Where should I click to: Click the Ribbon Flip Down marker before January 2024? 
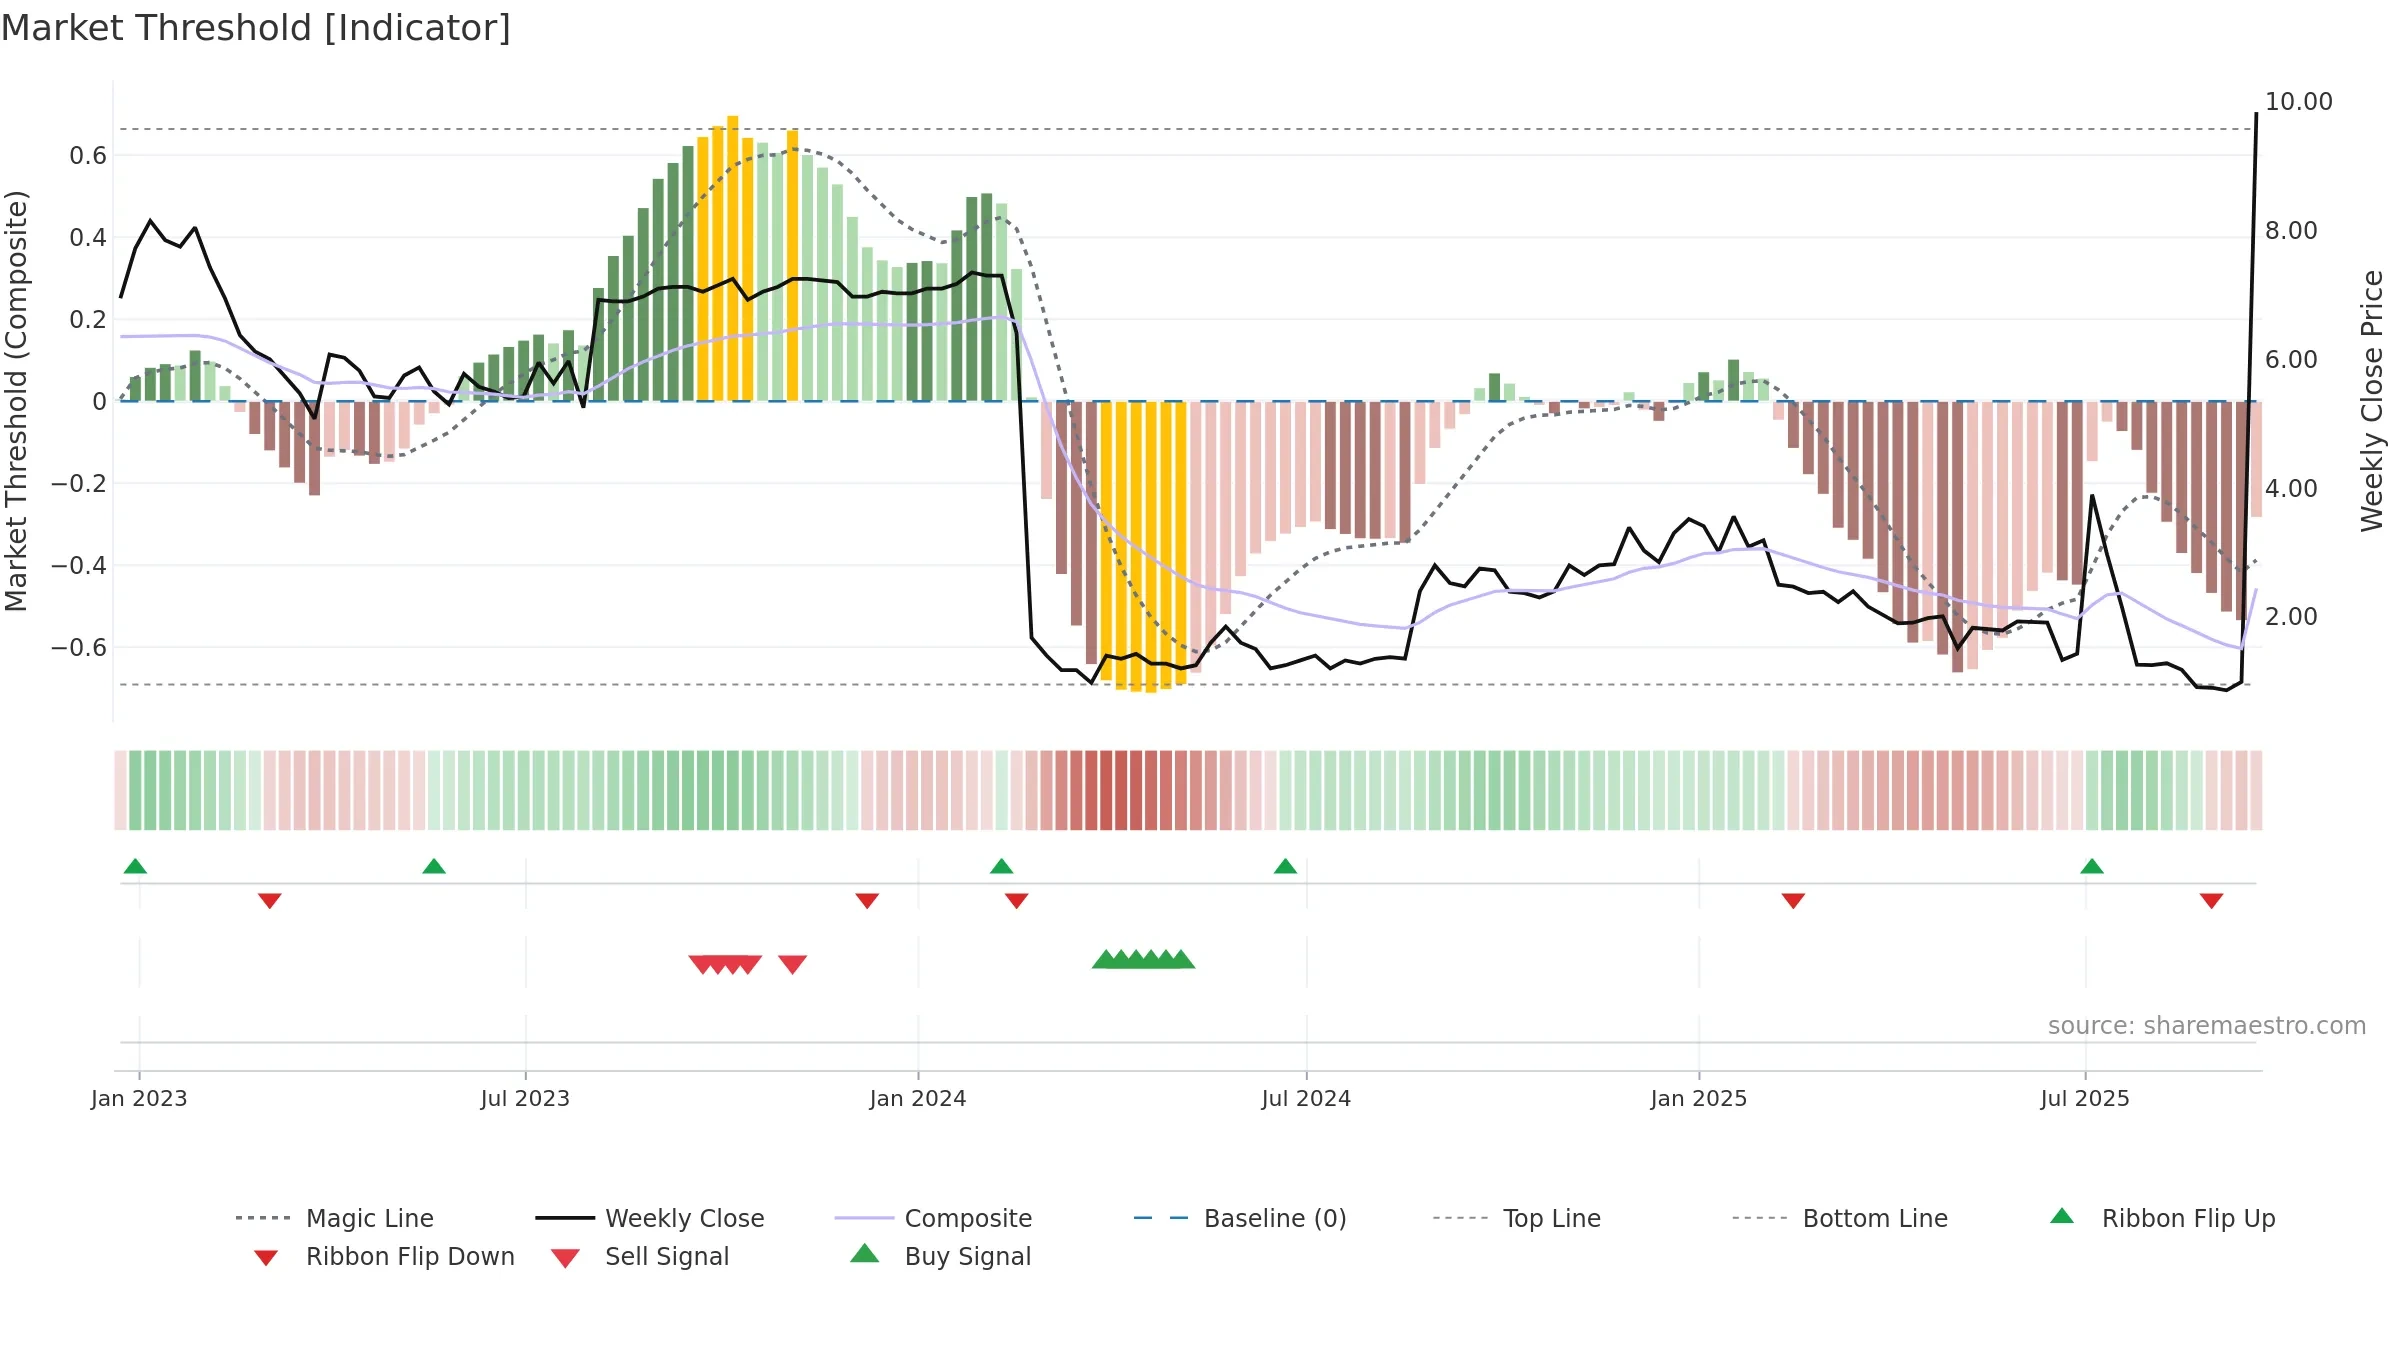click(x=867, y=901)
